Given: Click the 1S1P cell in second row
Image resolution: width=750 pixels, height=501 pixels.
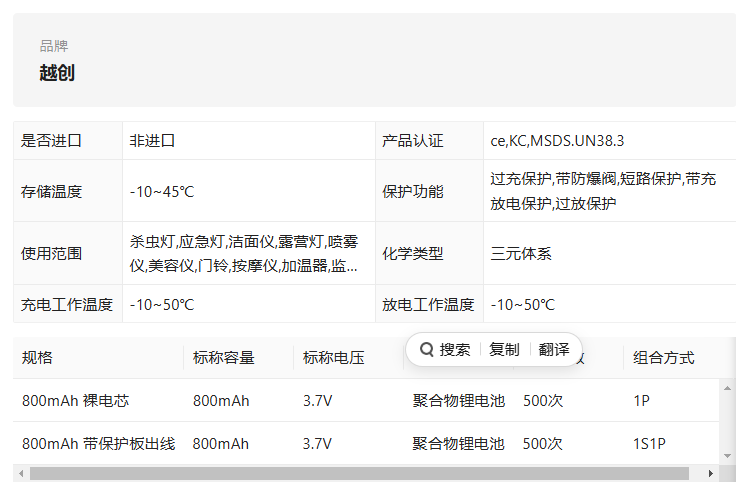Looking at the screenshot, I should click(649, 444).
